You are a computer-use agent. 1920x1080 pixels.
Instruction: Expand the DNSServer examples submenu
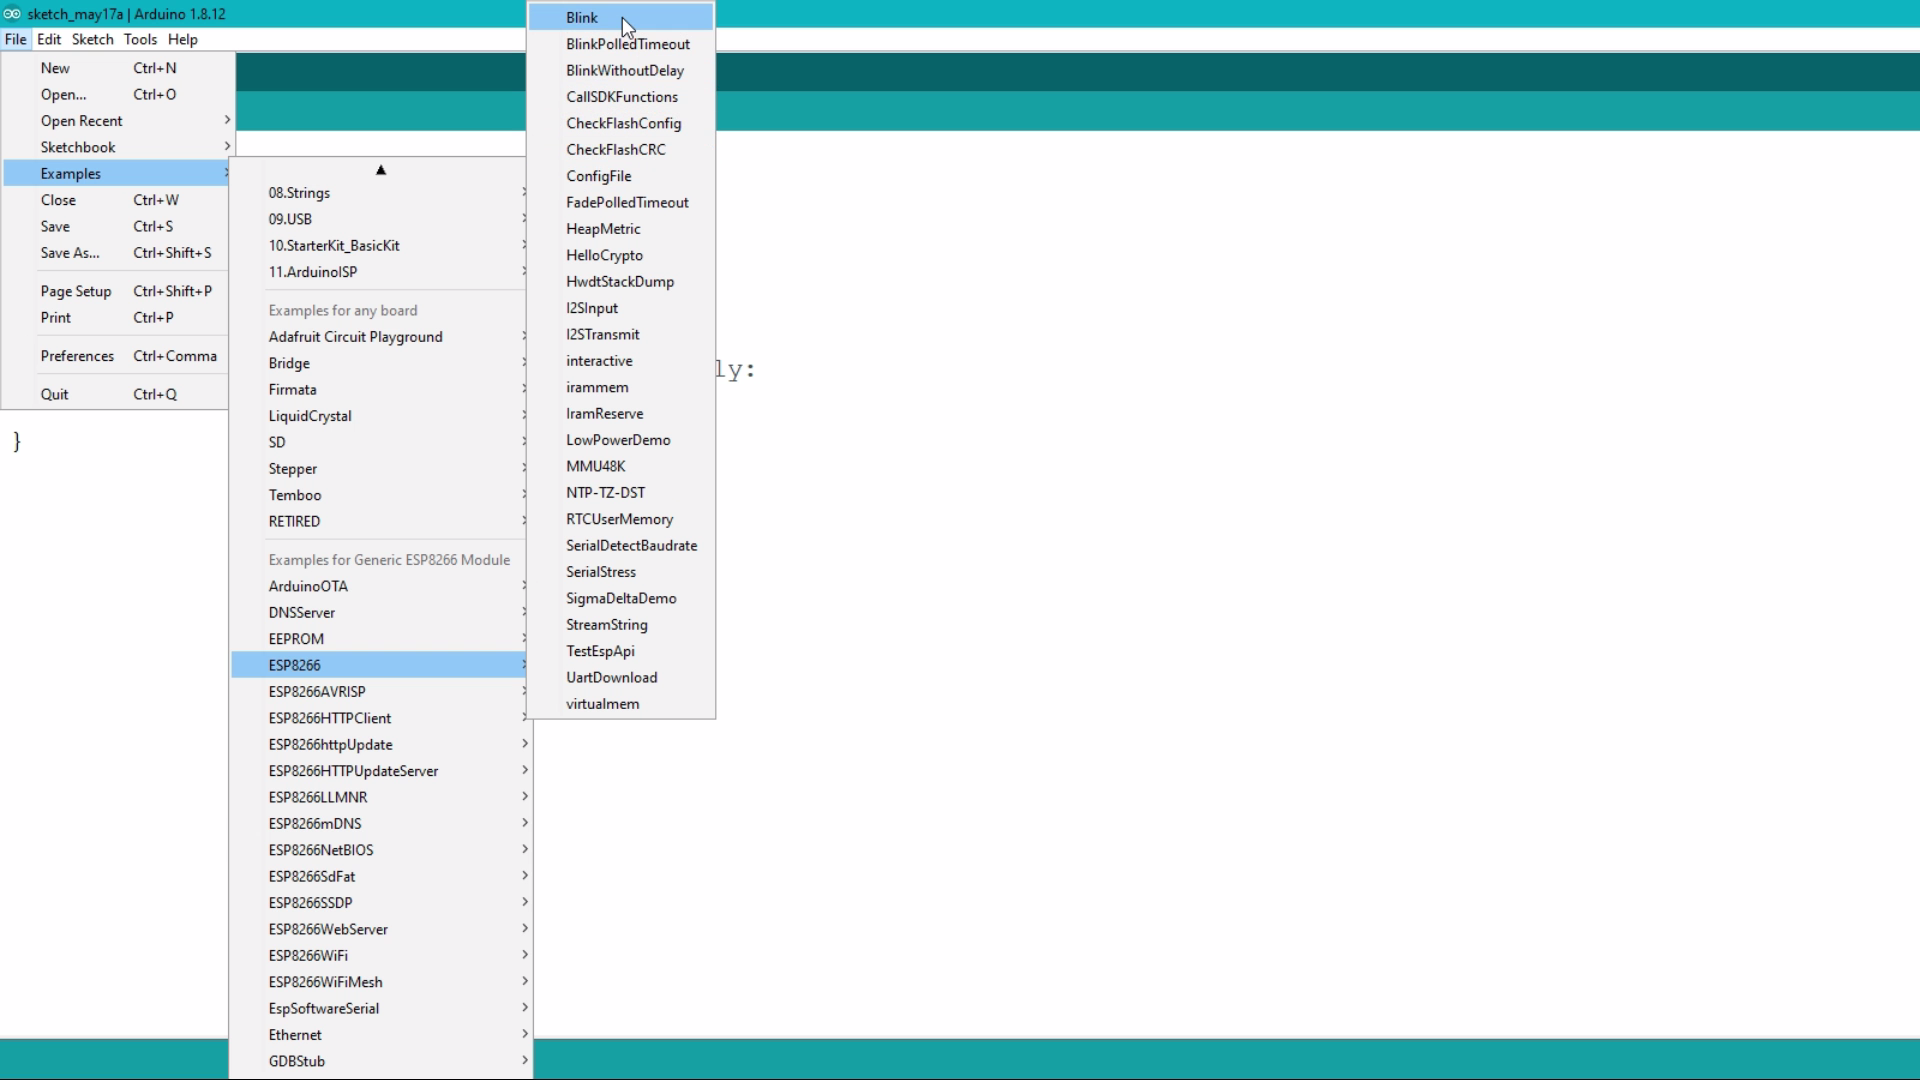tap(380, 613)
